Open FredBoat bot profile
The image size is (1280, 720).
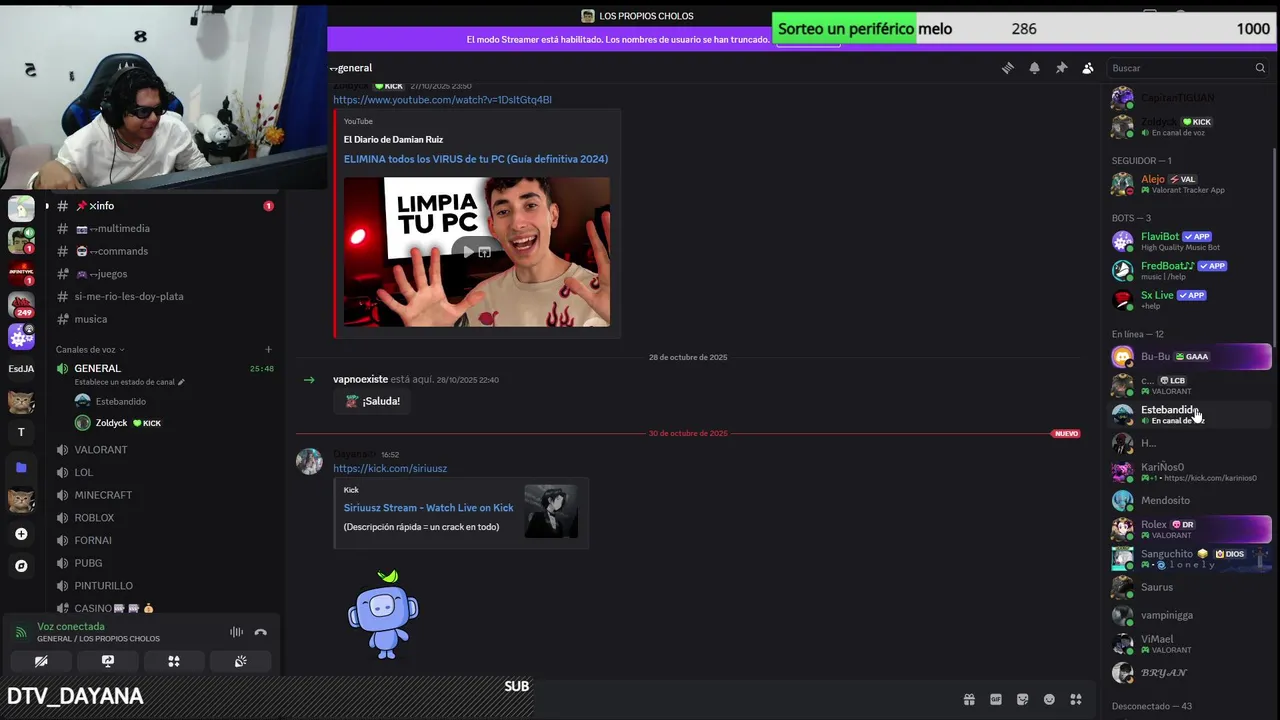(1189, 270)
